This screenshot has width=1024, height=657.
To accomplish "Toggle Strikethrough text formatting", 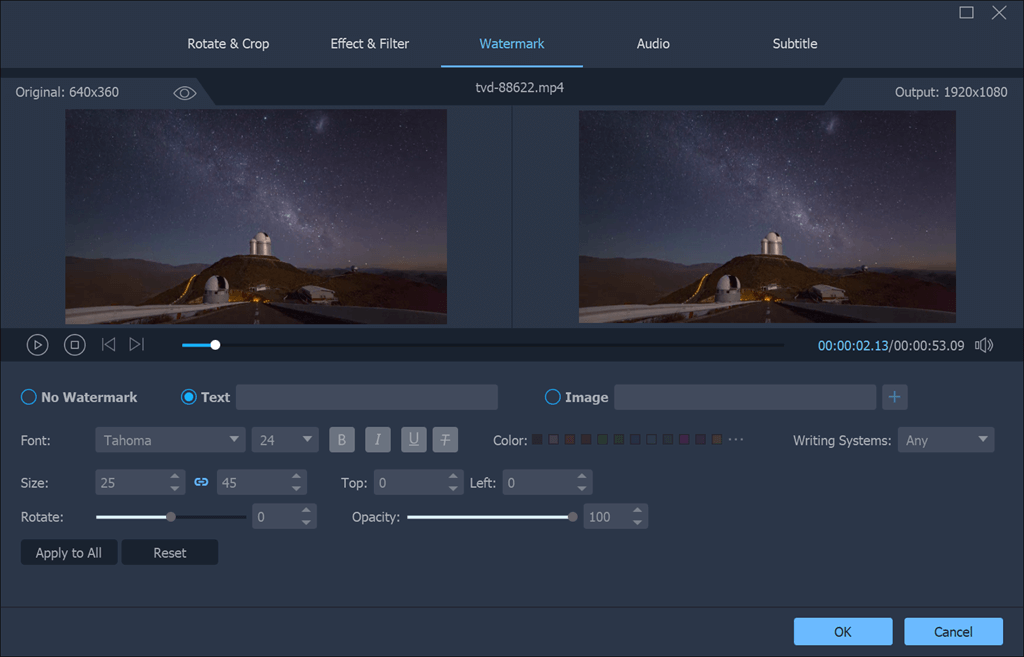I will (x=445, y=440).
